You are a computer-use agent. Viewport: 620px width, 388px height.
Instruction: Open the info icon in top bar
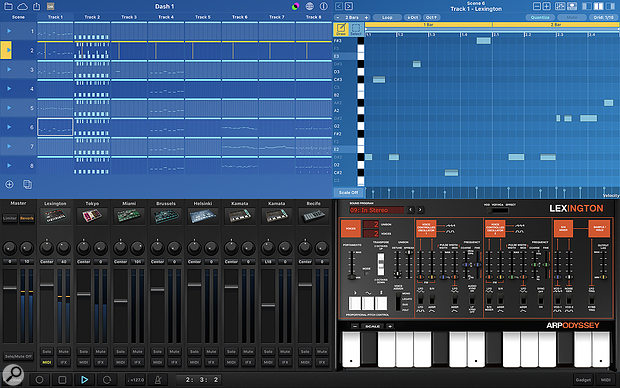point(324,6)
